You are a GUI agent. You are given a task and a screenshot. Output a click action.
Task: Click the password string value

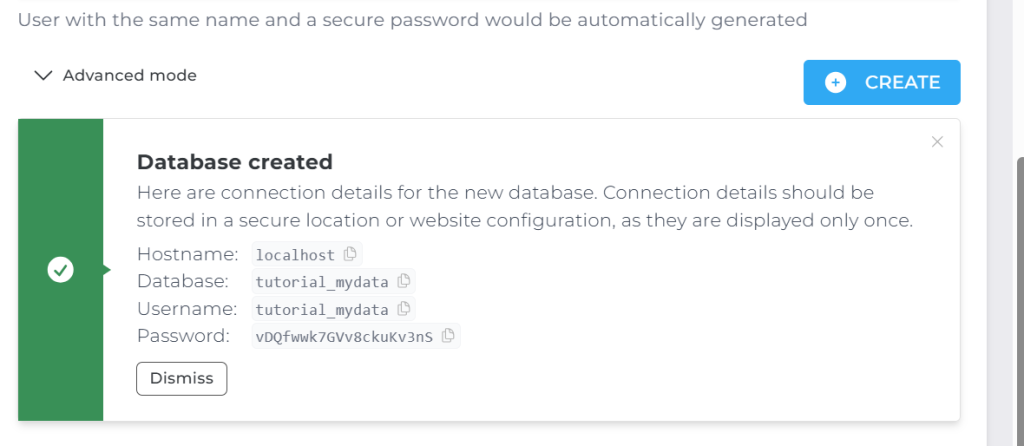coord(344,337)
